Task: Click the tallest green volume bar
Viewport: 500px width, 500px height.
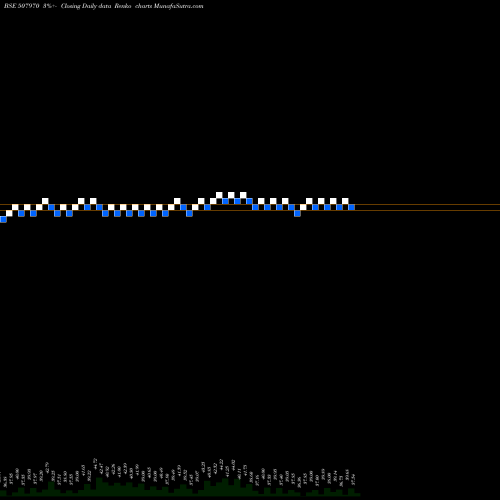Action: pos(99,486)
